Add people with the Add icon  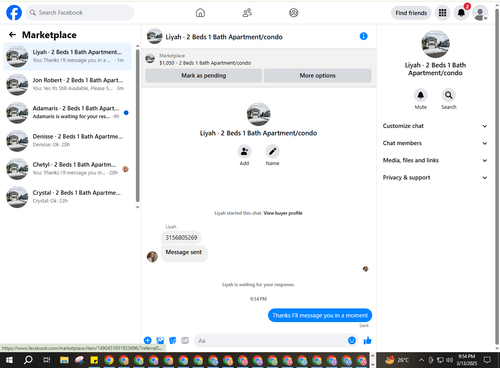[x=244, y=152]
